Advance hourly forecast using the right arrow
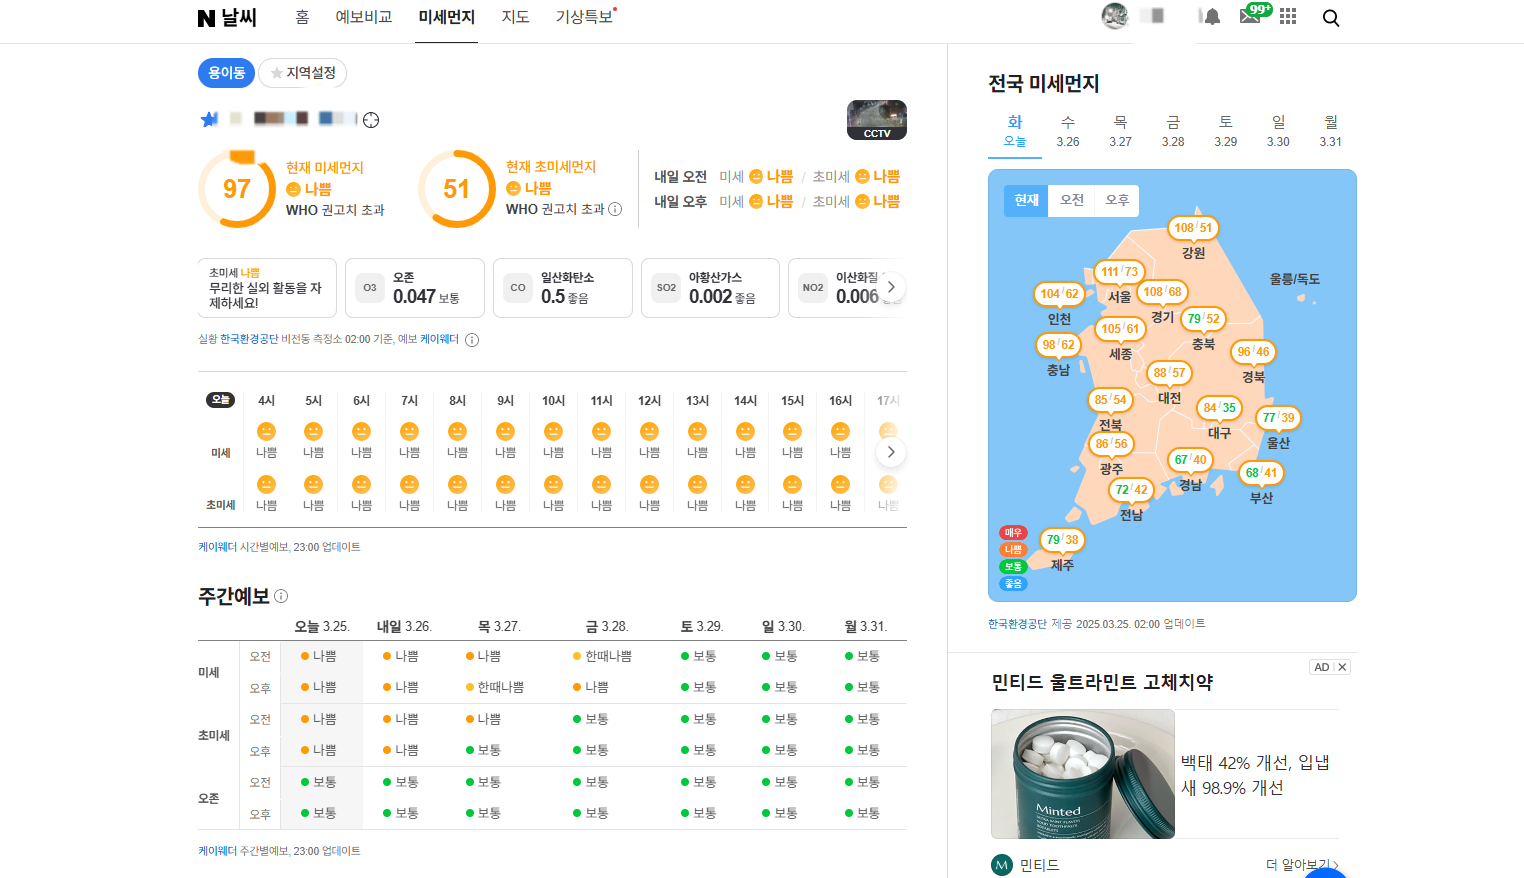This screenshot has width=1524, height=878. pos(890,451)
